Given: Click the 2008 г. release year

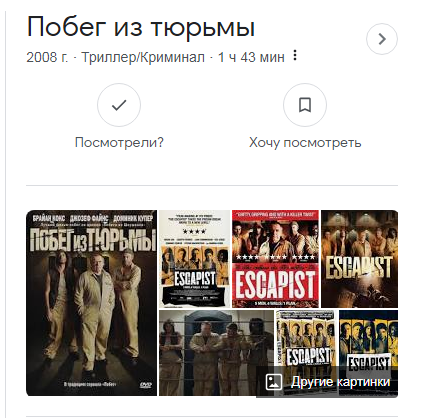Looking at the screenshot, I should (x=47, y=57).
